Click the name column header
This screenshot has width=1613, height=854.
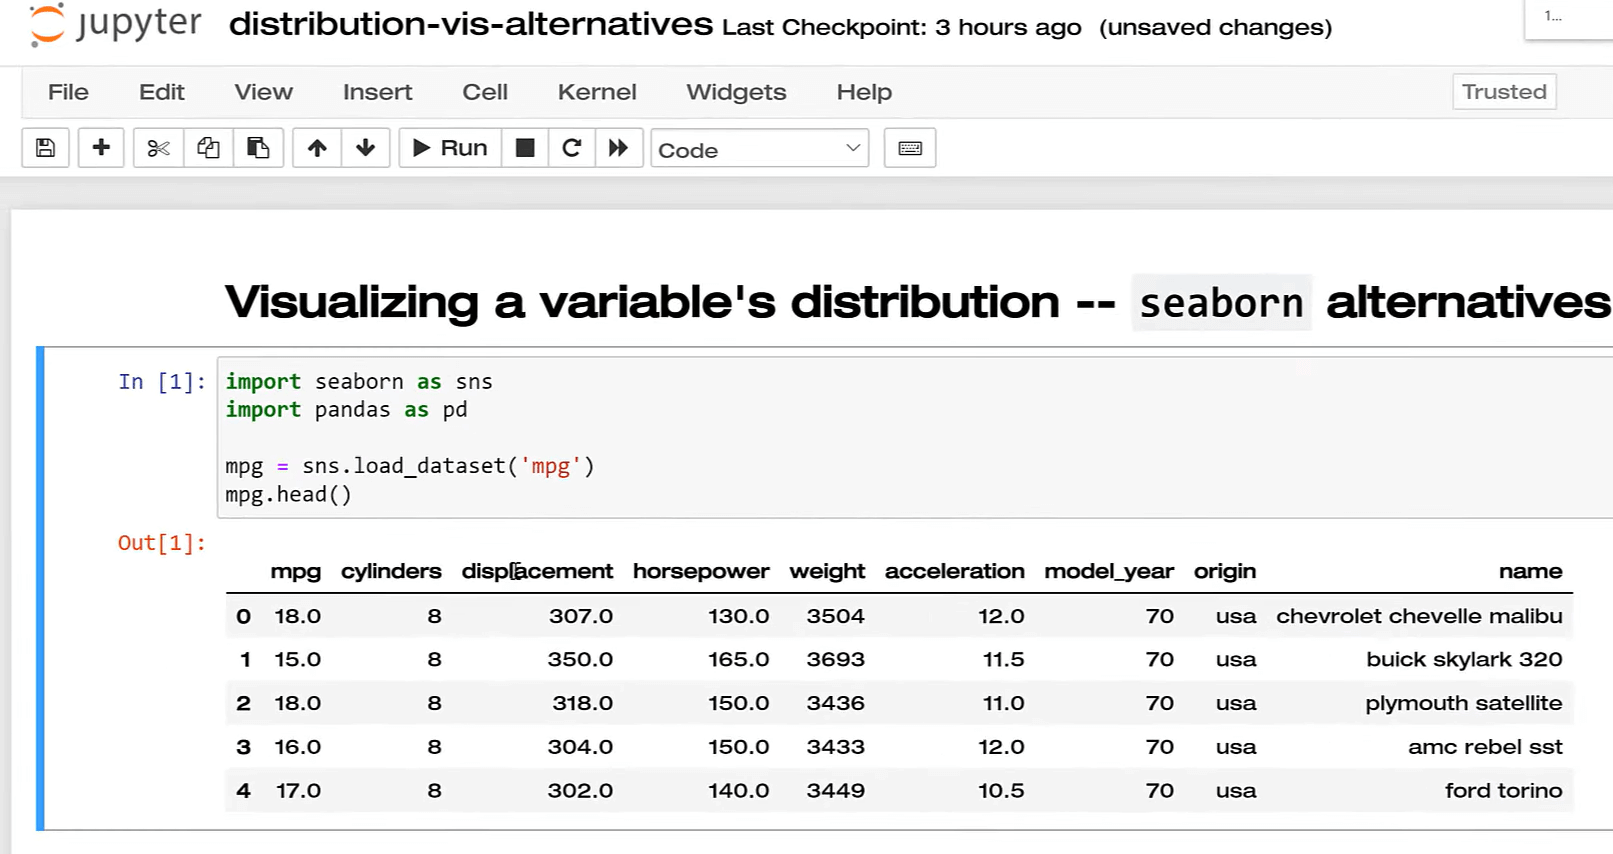pos(1530,571)
